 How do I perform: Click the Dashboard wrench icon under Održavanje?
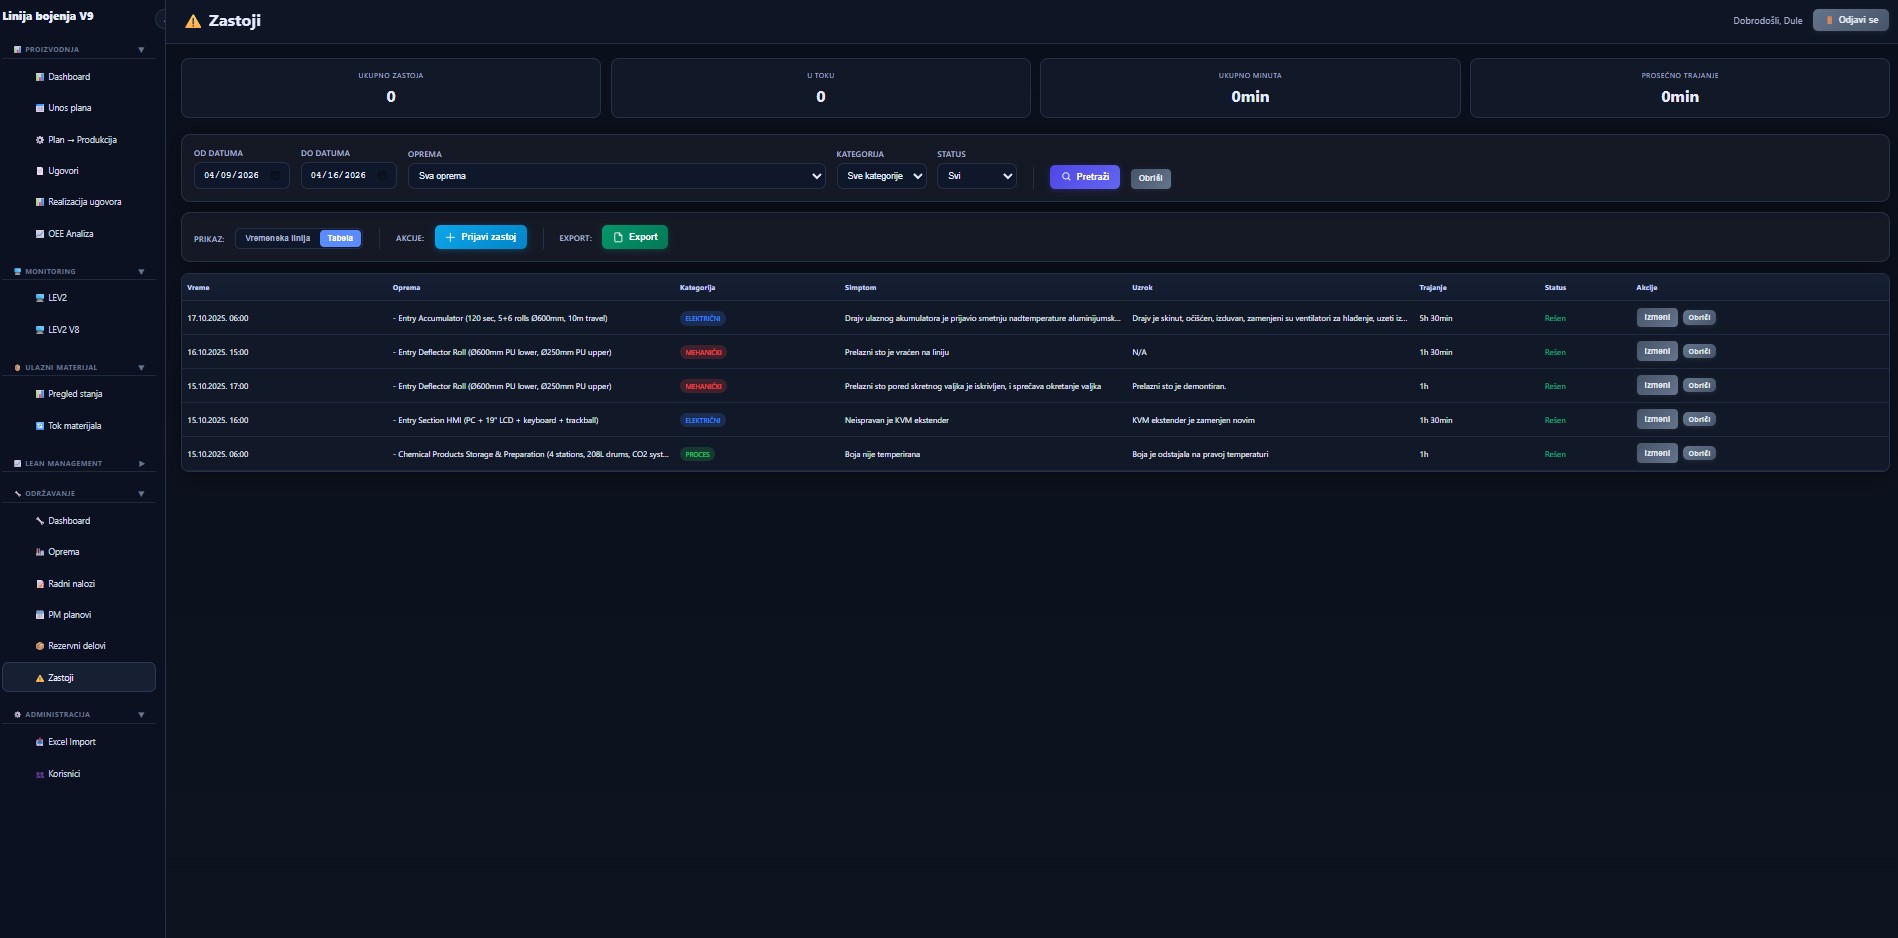(x=40, y=521)
